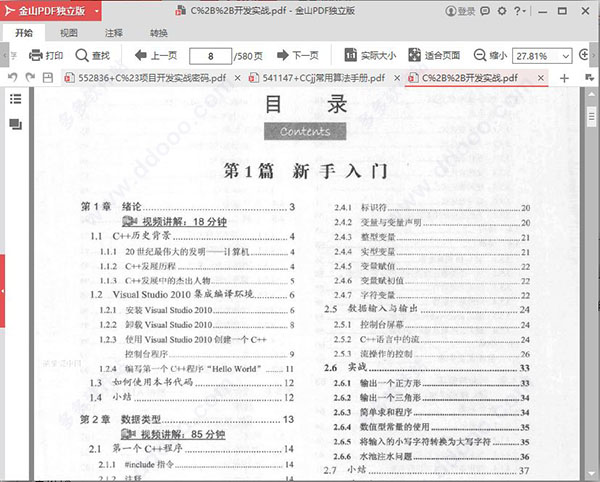Switch to the 注释 tab
Image resolution: width=600 pixels, height=482 pixels.
click(114, 33)
